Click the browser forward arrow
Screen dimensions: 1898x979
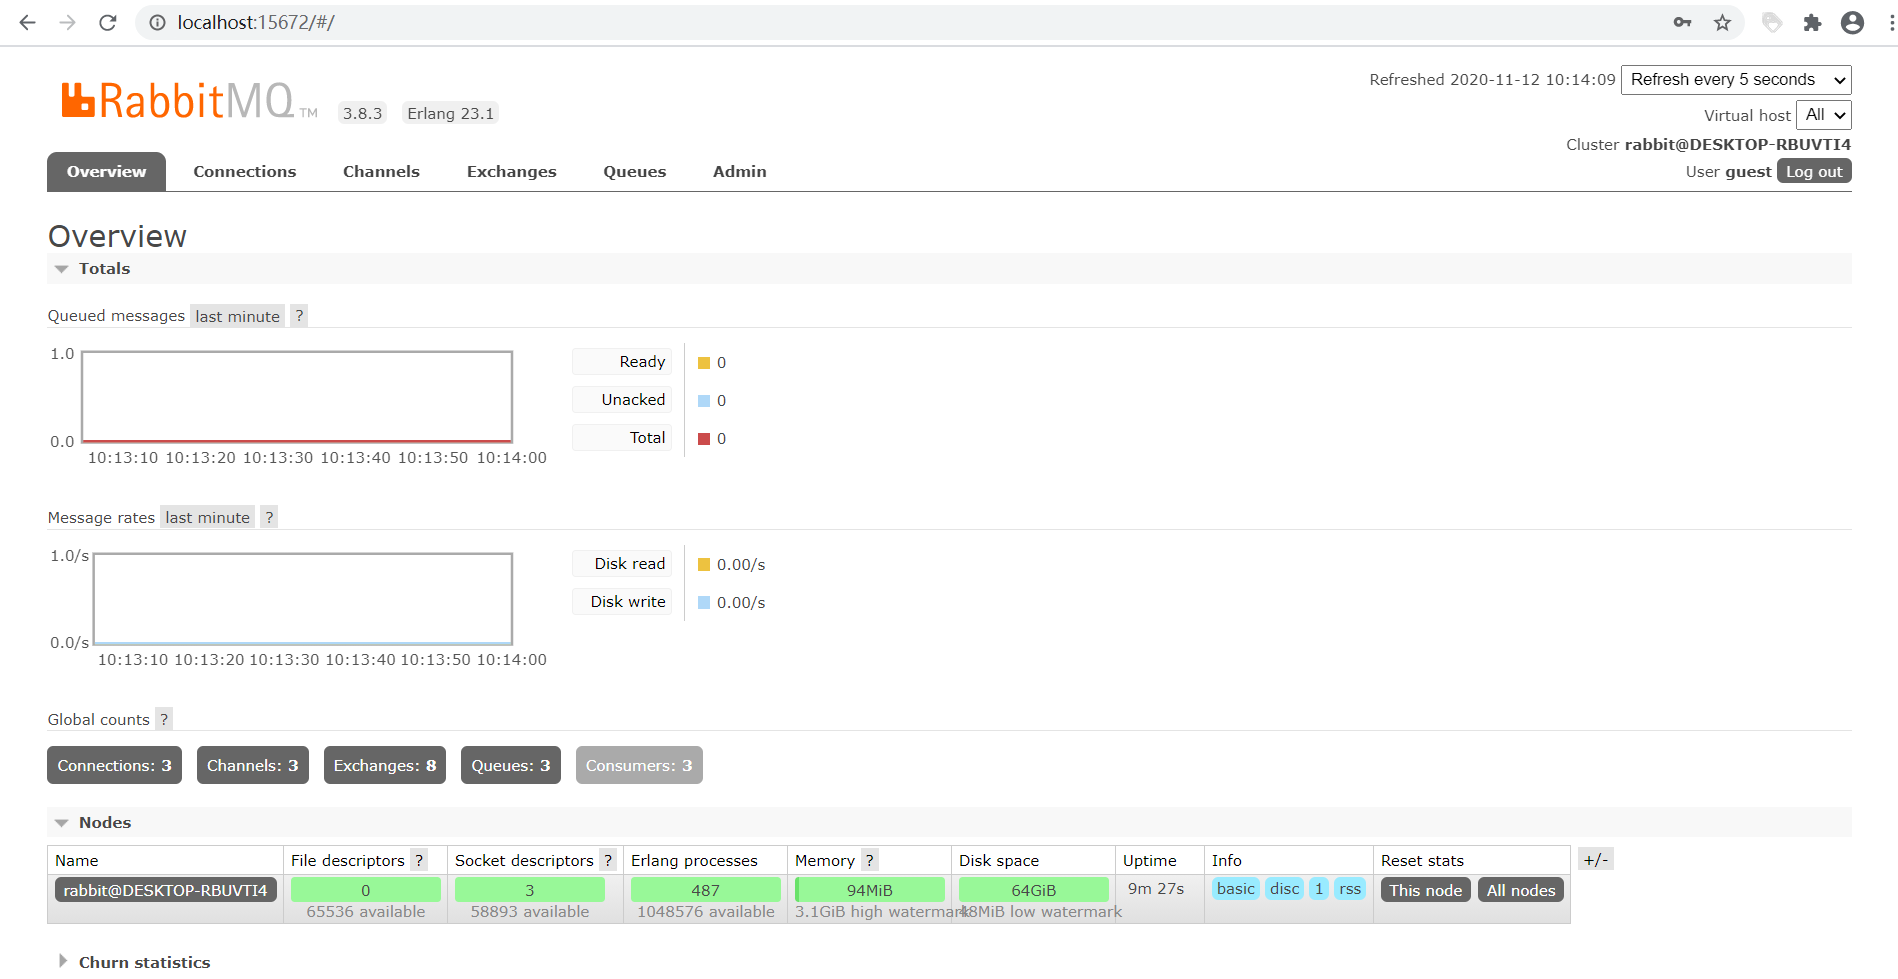[x=67, y=22]
